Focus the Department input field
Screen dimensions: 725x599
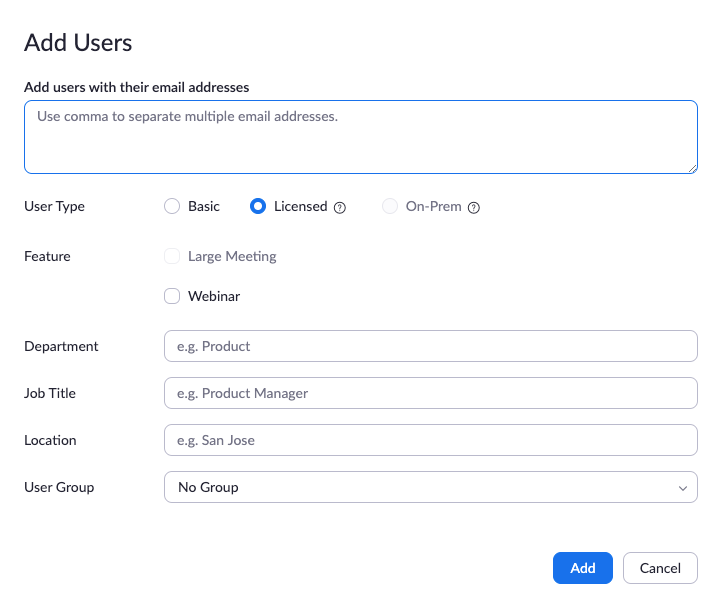pyautogui.click(x=430, y=346)
